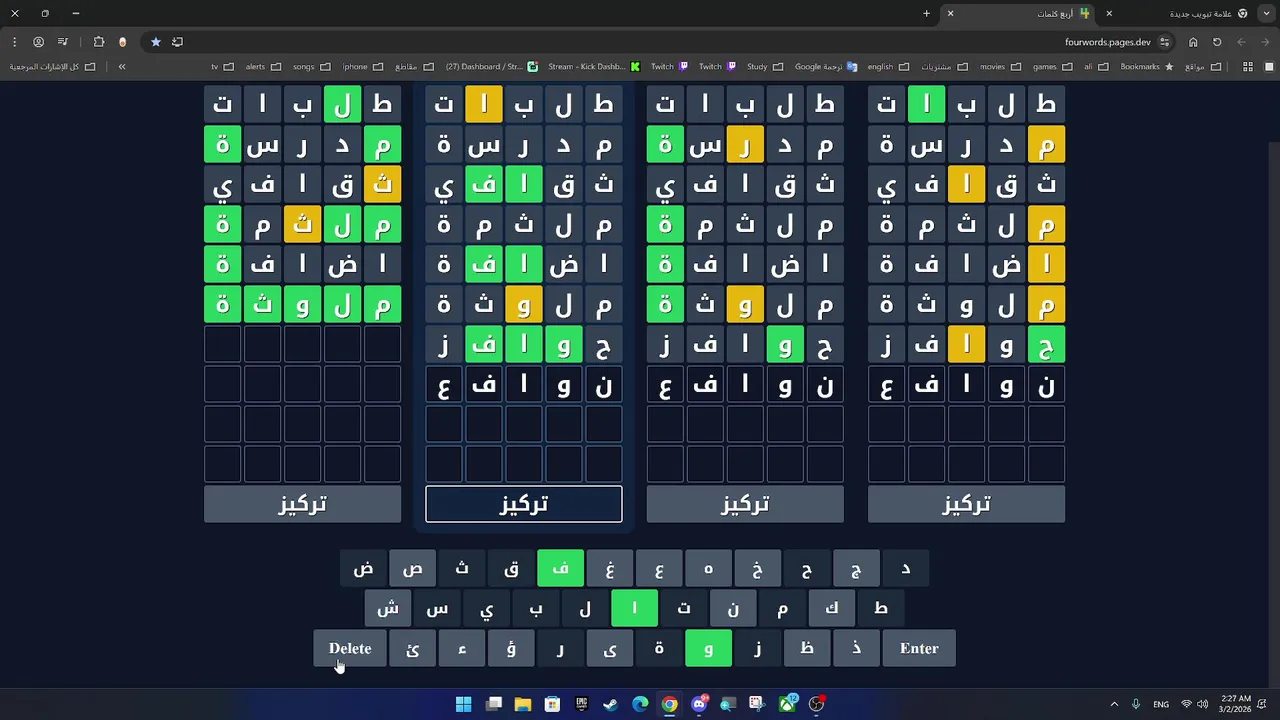Open the english bookmarks folder

point(887,67)
